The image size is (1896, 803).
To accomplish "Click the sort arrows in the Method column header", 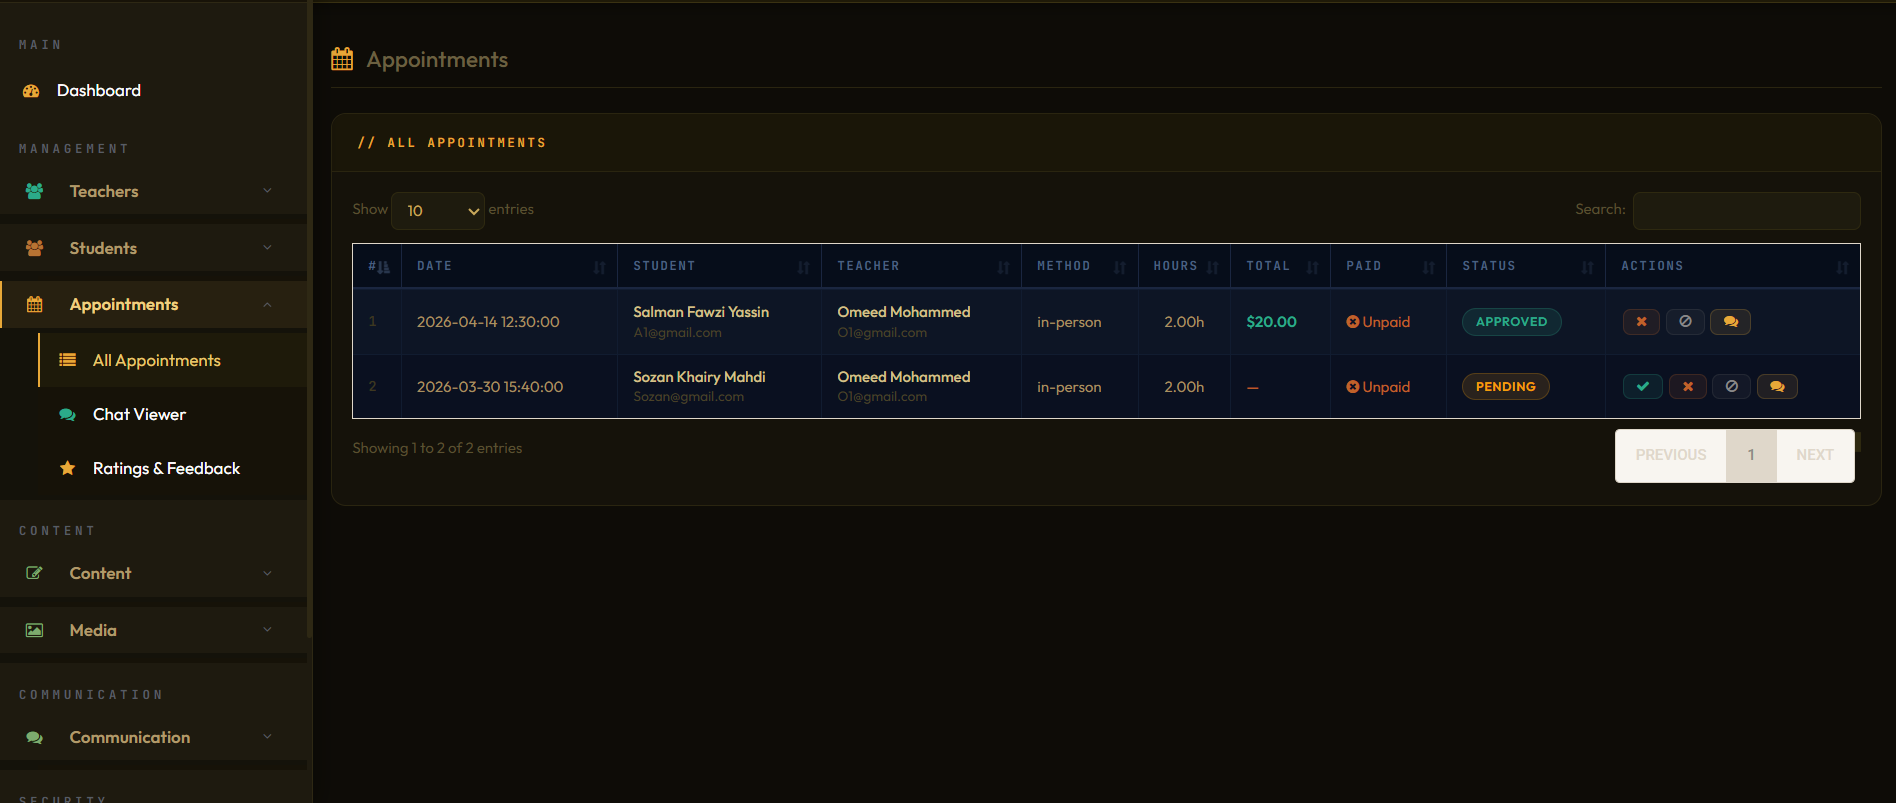I will pos(1120,267).
